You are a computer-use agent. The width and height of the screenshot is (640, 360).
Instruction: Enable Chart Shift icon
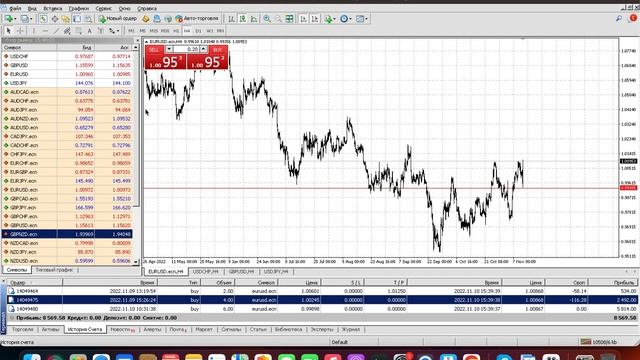click(x=315, y=19)
